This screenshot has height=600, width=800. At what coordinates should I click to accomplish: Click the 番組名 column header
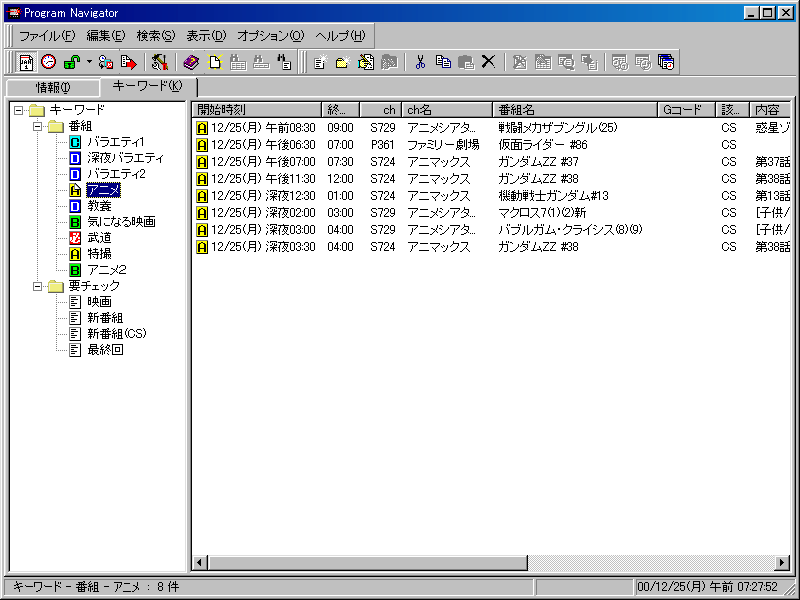pos(574,109)
